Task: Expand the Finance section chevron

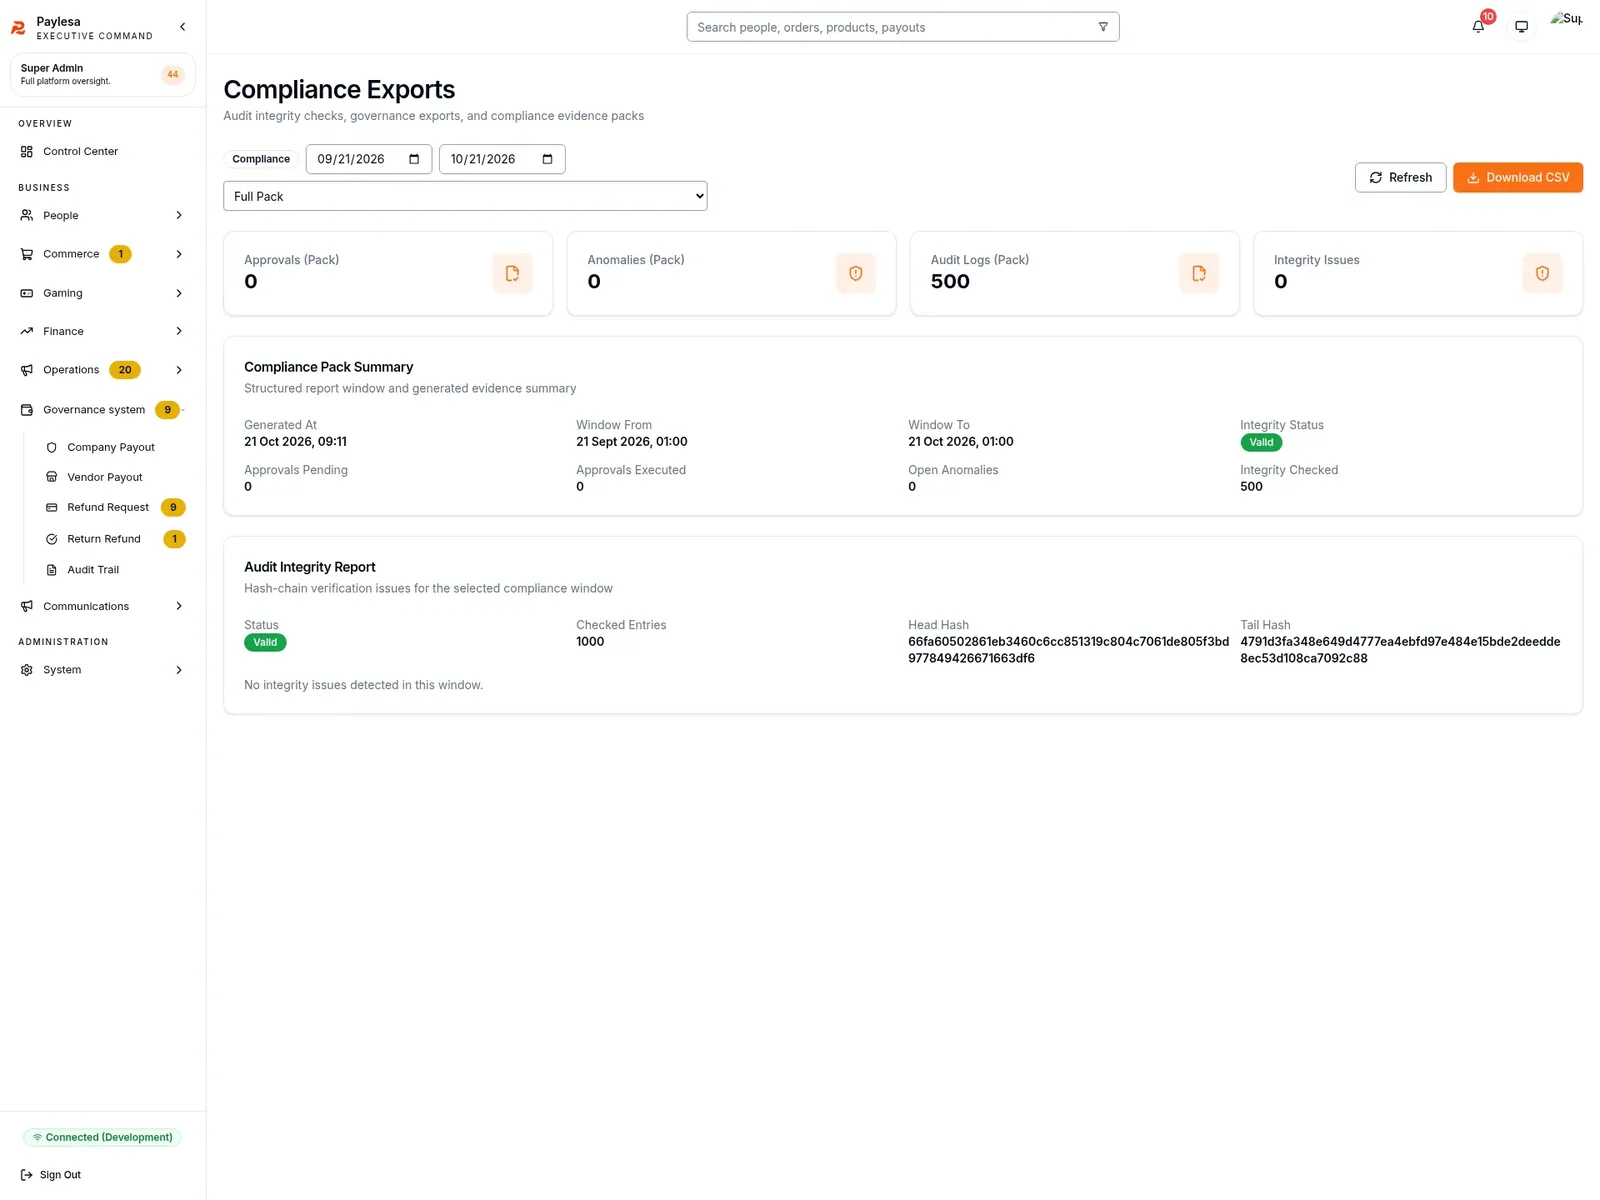Action: point(179,331)
